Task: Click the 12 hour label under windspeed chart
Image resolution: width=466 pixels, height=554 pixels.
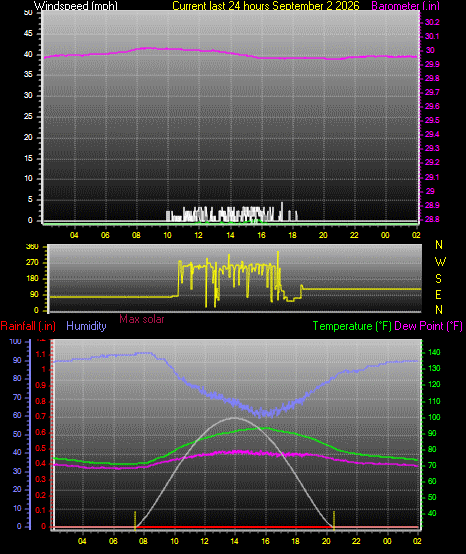Action: [199, 235]
